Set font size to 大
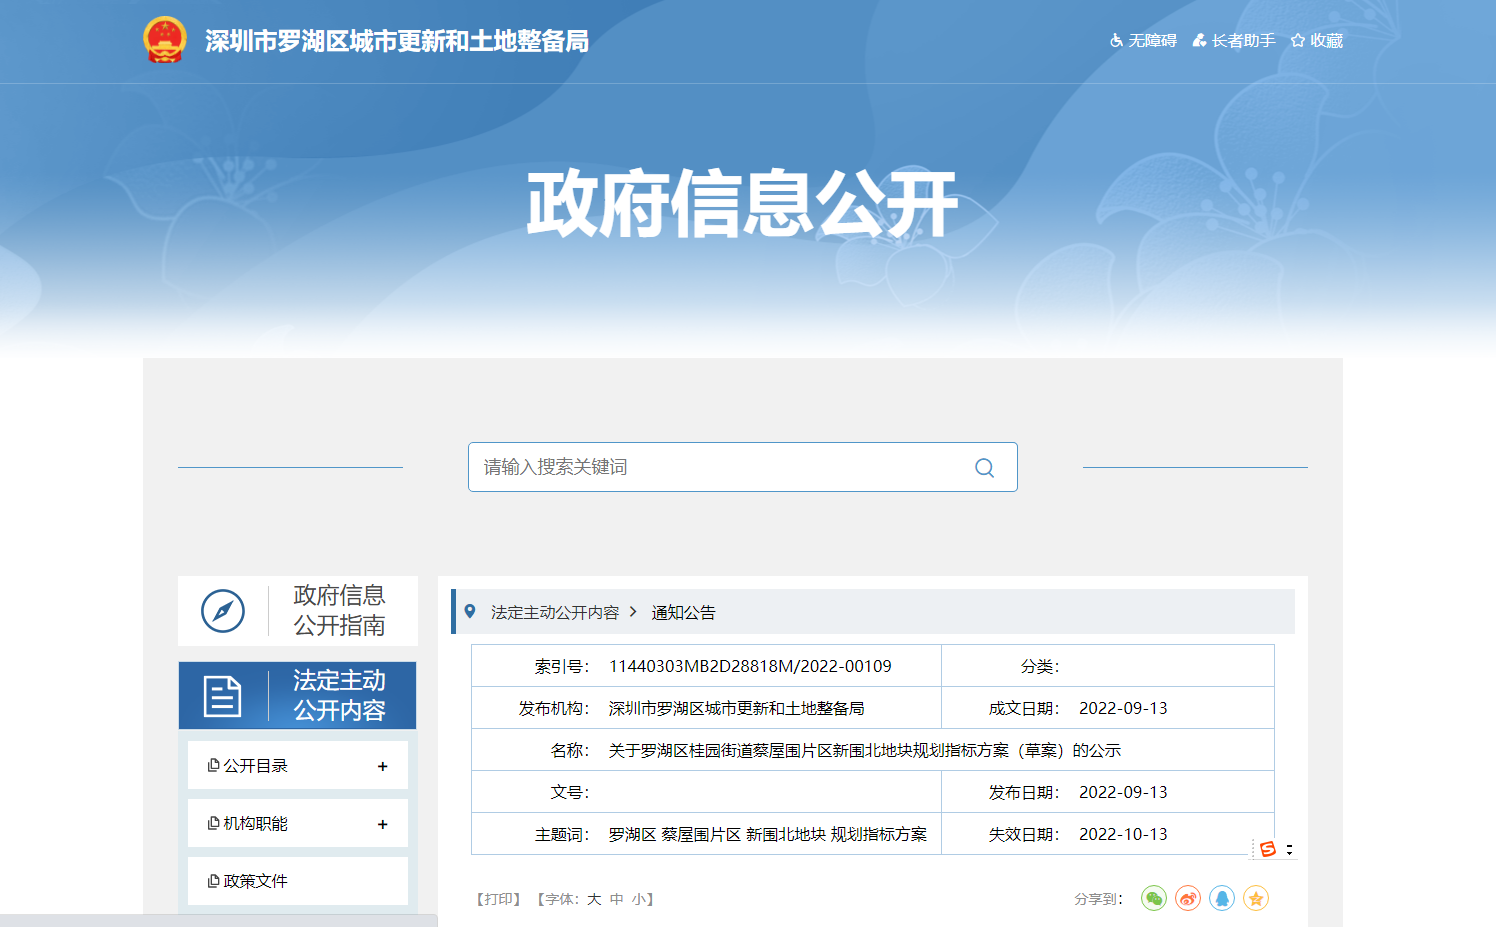 pyautogui.click(x=594, y=899)
